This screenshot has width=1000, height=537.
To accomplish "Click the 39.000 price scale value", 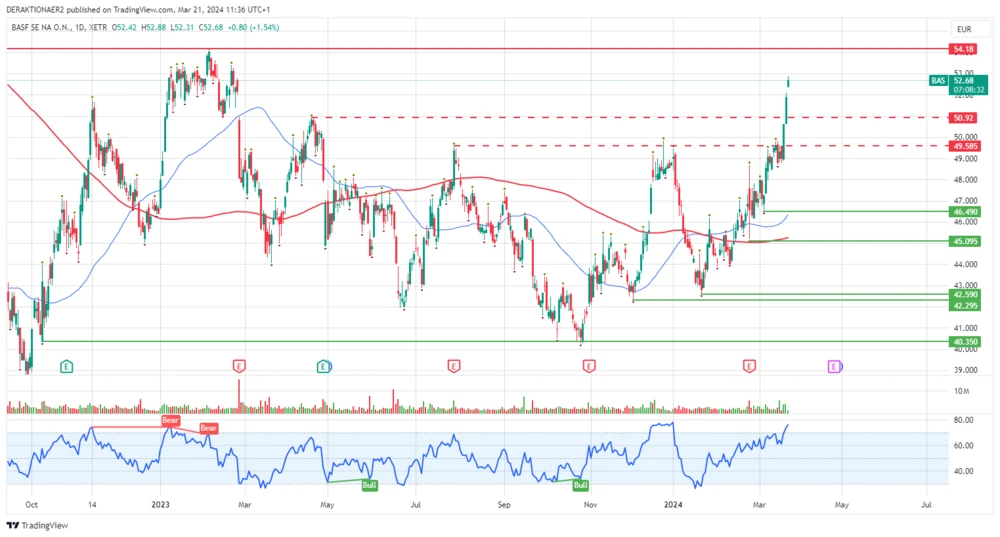I will (x=966, y=371).
